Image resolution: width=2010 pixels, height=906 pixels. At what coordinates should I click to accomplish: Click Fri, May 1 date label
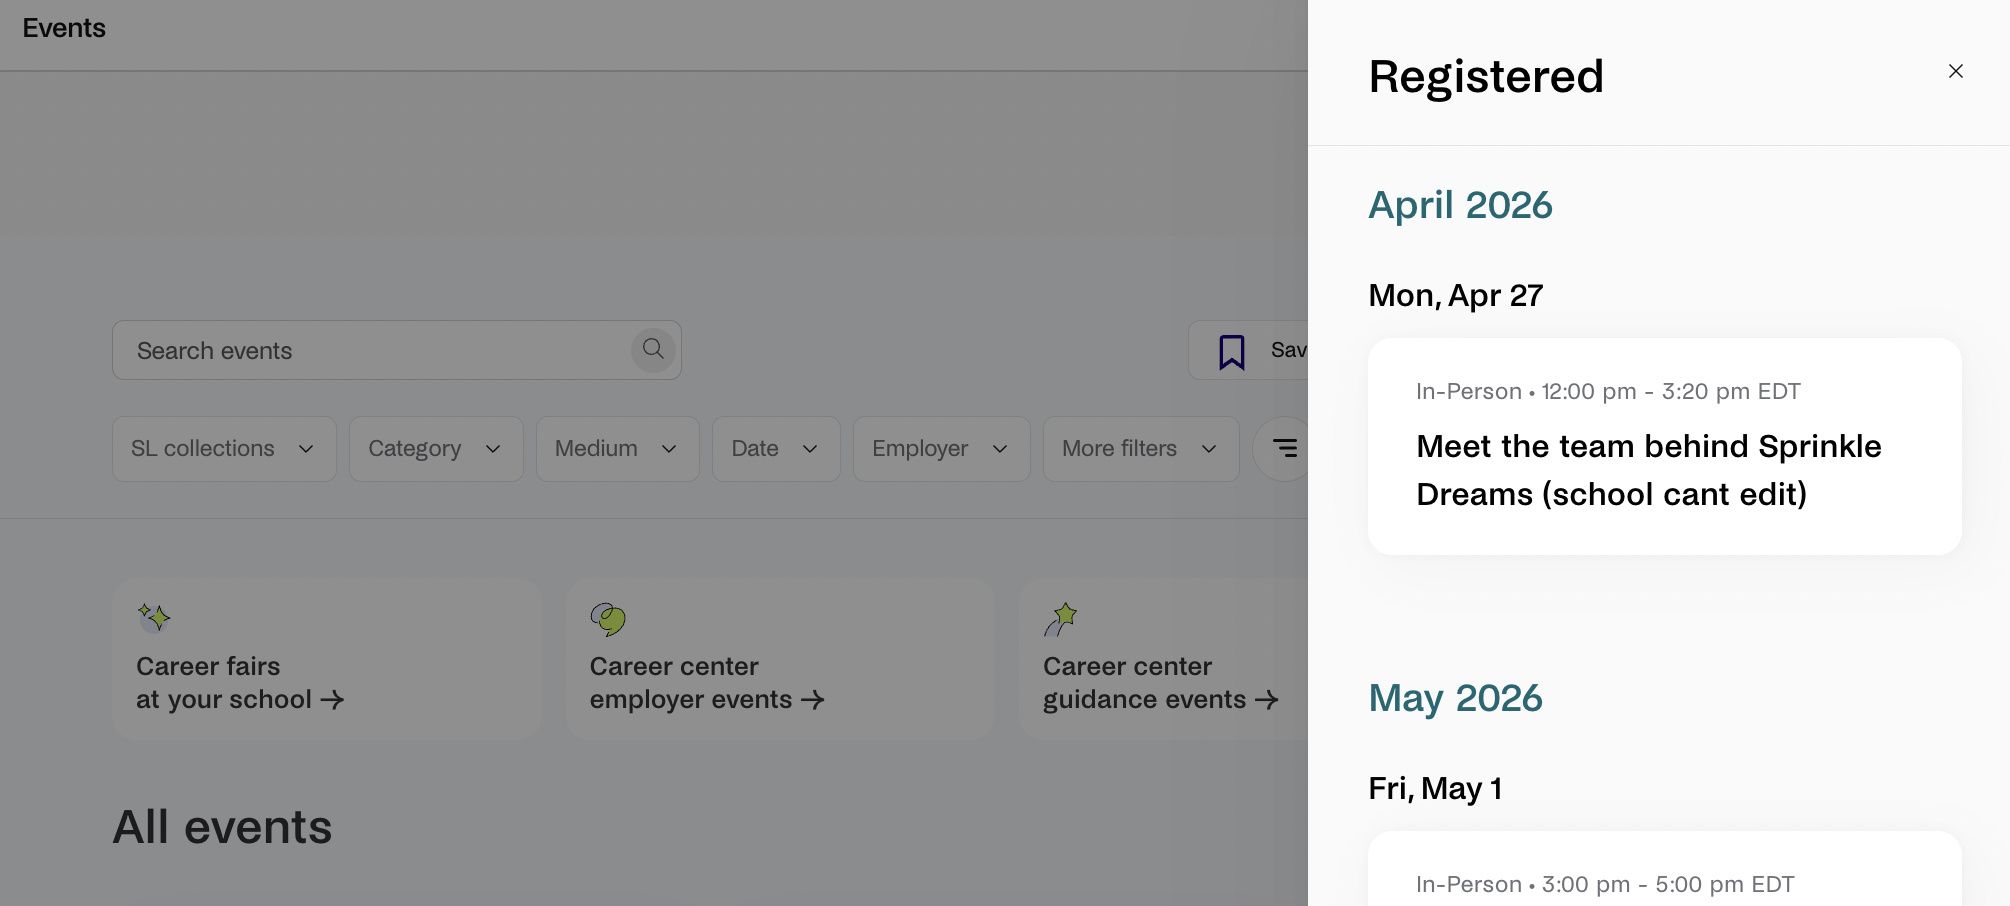(x=1435, y=788)
